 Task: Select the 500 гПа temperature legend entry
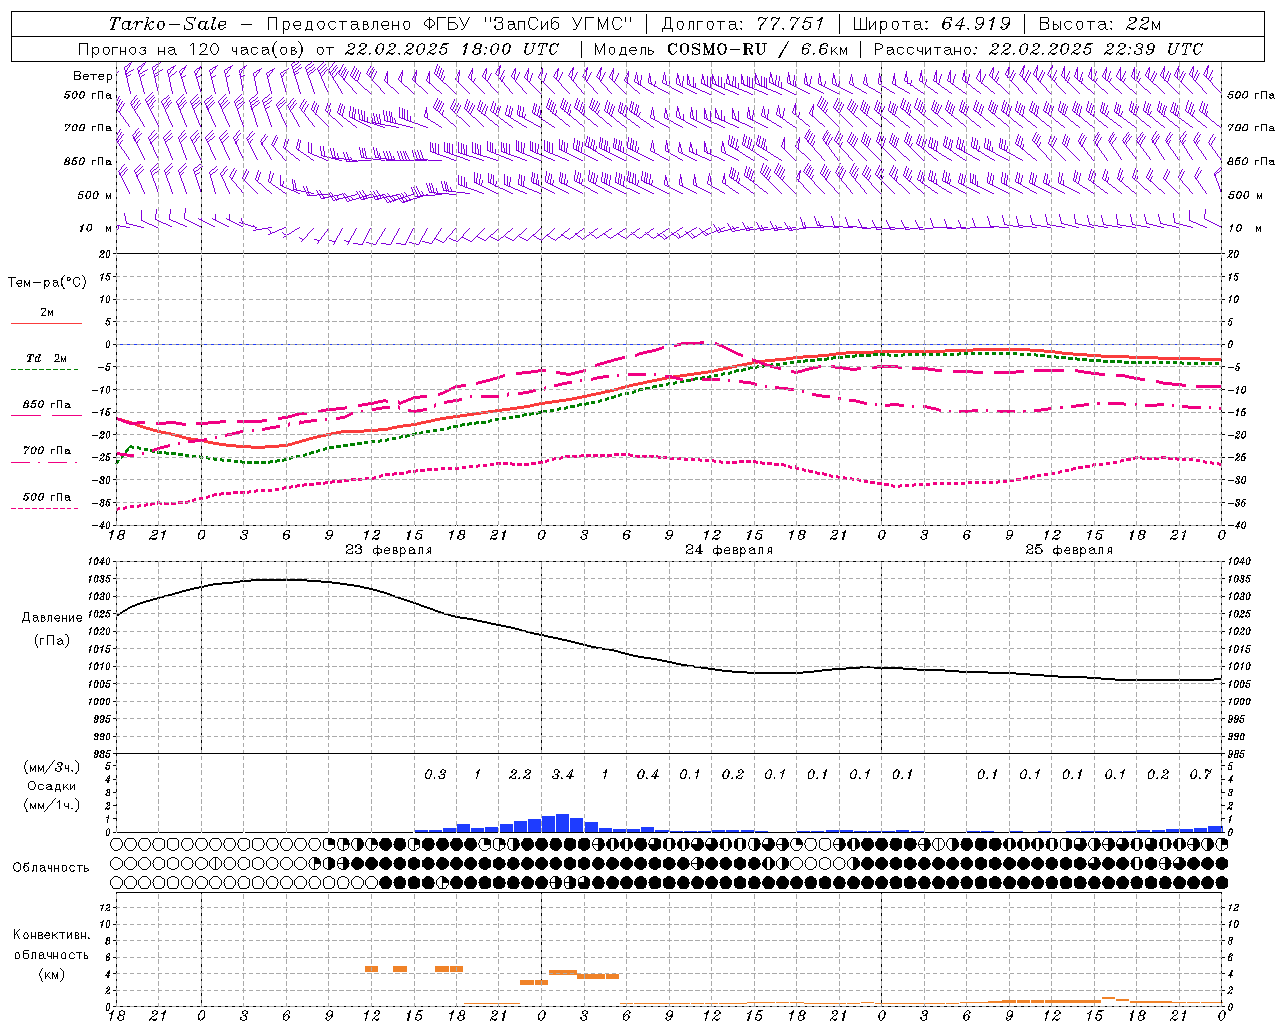pos(46,497)
